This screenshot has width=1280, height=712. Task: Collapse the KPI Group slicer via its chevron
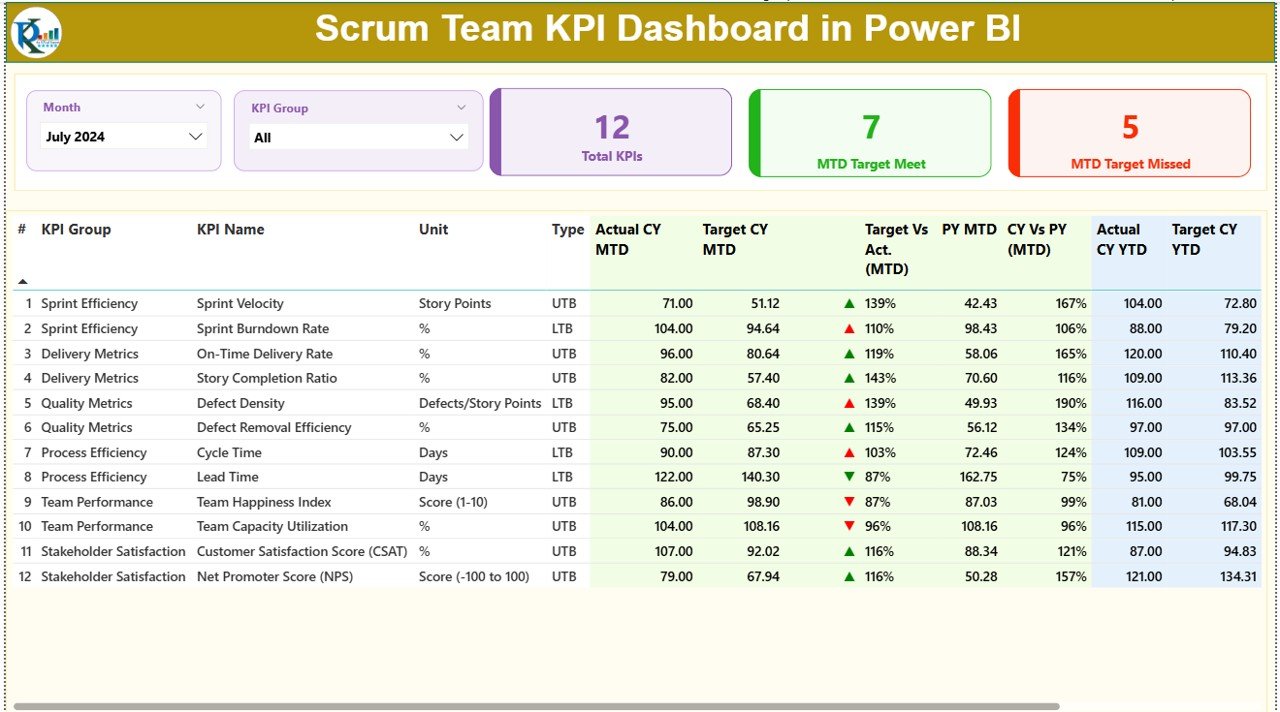point(462,107)
